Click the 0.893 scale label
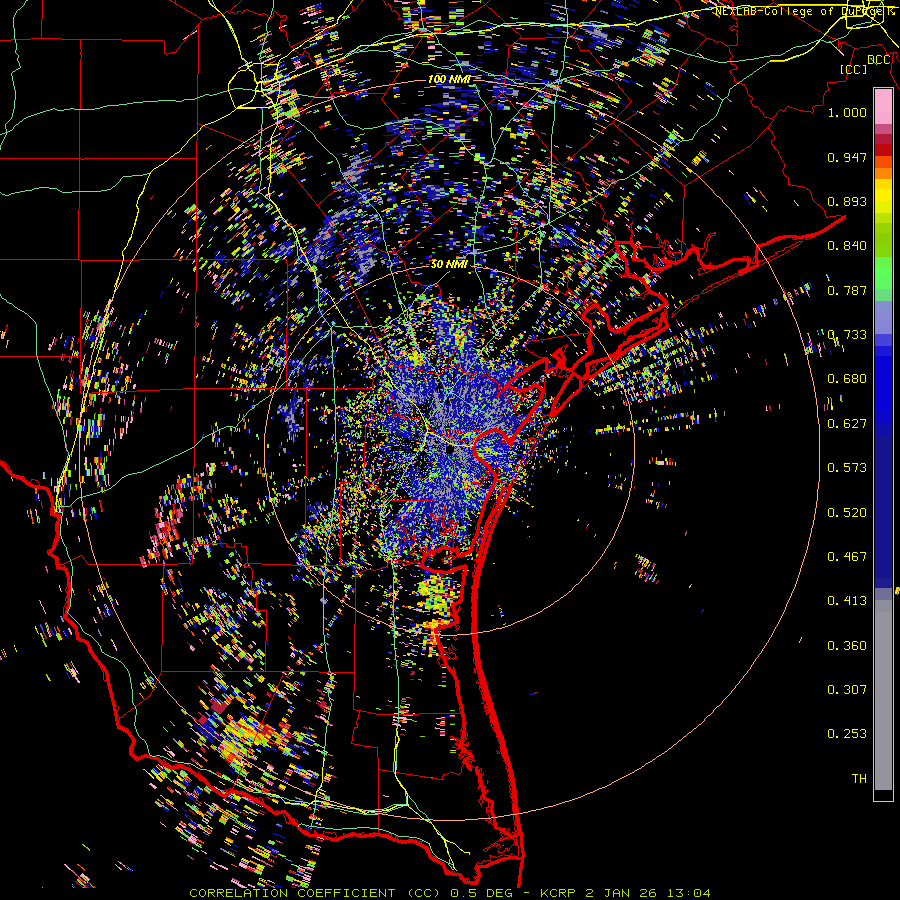The image size is (900, 900). (x=847, y=201)
